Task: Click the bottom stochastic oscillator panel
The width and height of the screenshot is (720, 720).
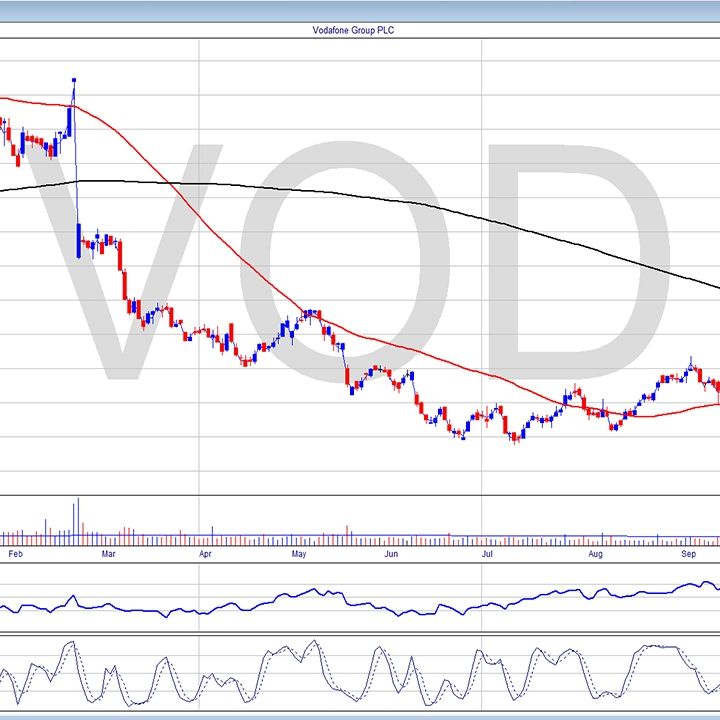Action: click(x=360, y=672)
